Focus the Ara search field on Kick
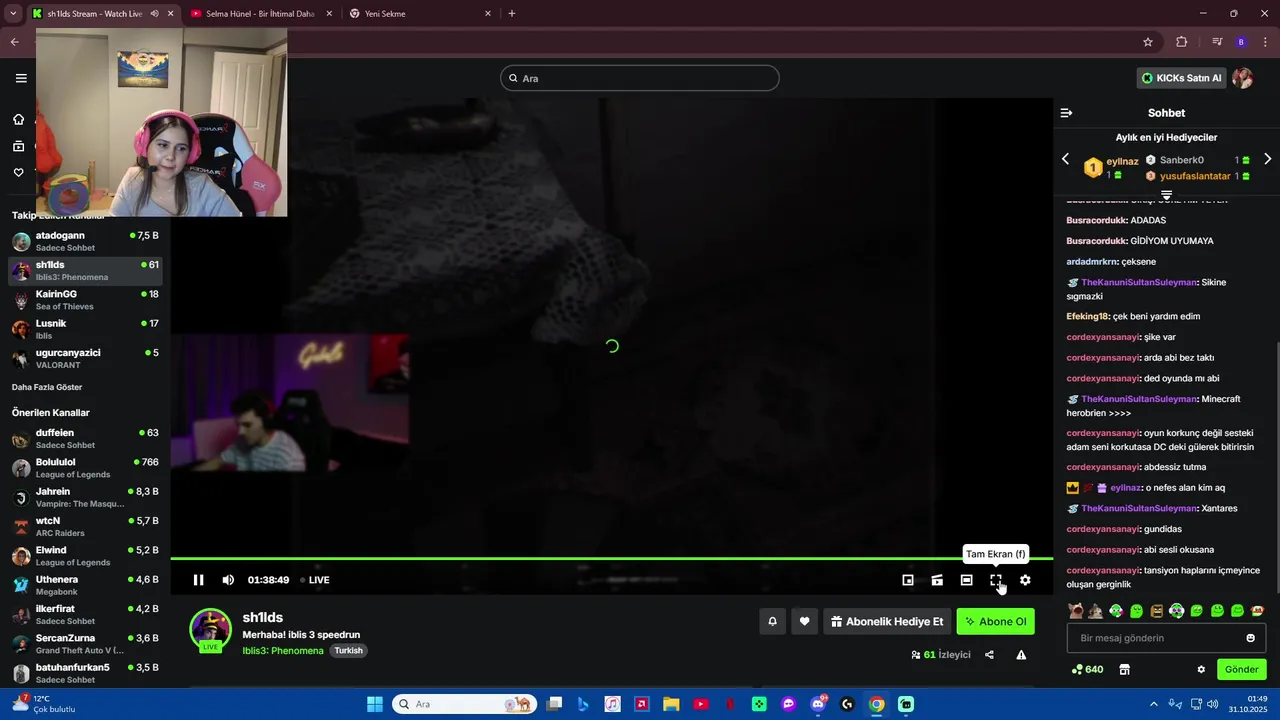The height and width of the screenshot is (720, 1280). click(x=640, y=78)
